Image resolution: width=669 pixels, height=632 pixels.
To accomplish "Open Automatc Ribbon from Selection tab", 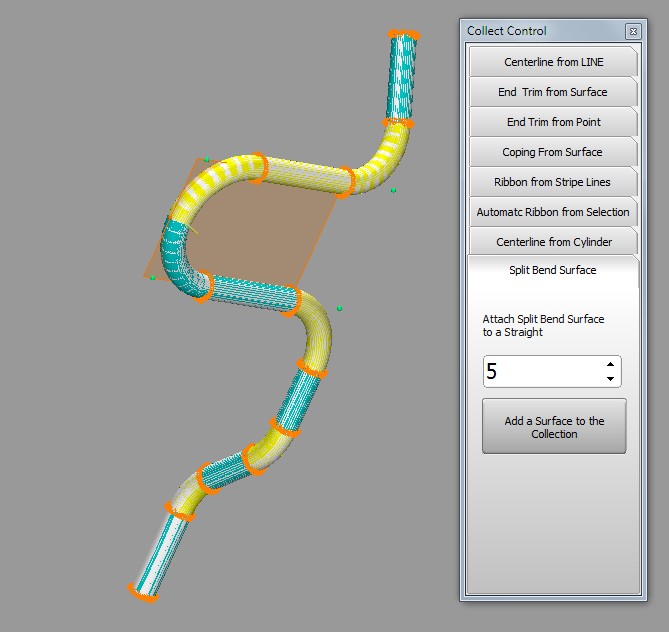I will (553, 212).
